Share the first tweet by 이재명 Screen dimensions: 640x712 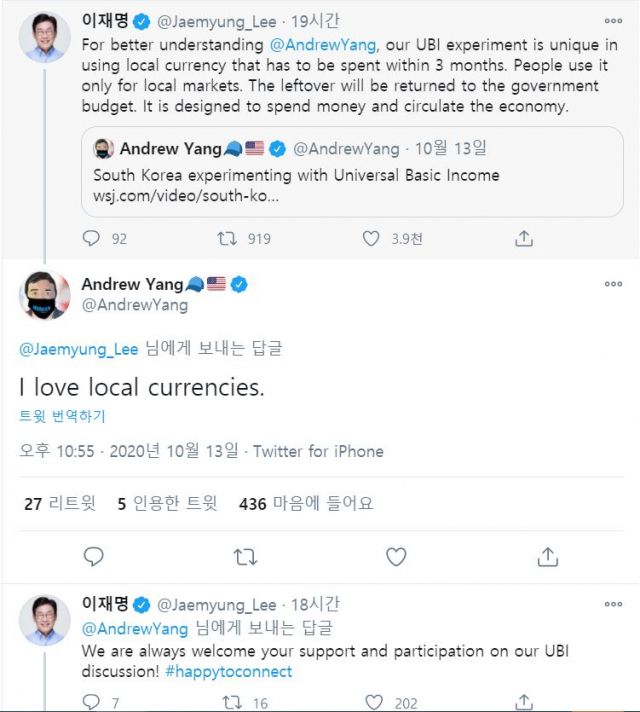523,239
